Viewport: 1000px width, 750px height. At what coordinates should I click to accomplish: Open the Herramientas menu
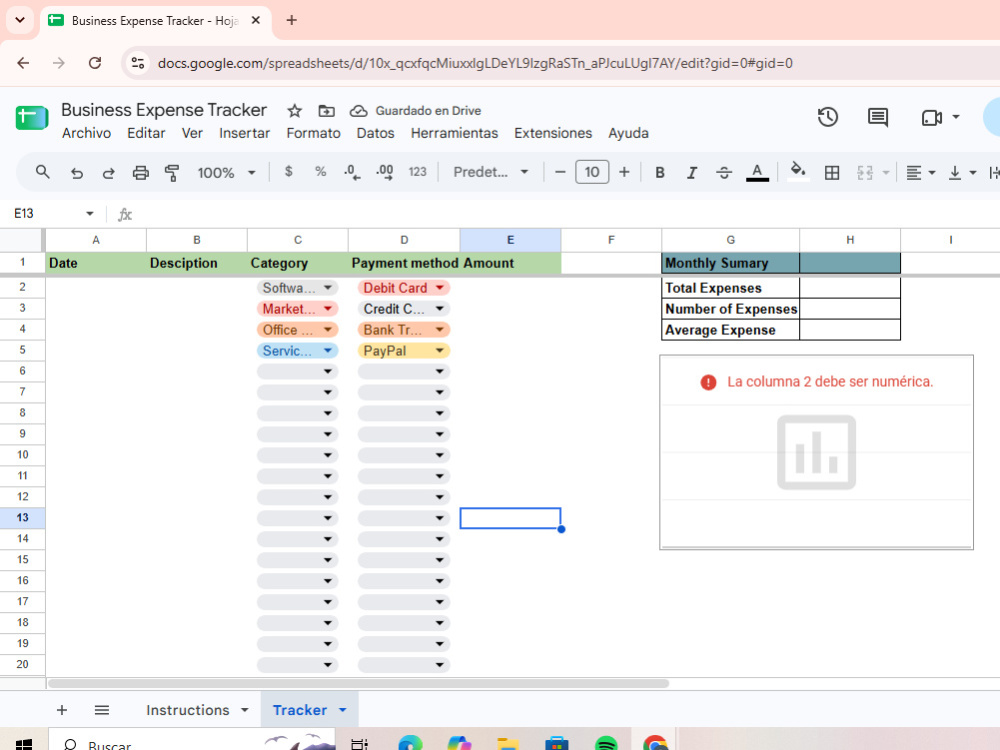click(x=454, y=133)
